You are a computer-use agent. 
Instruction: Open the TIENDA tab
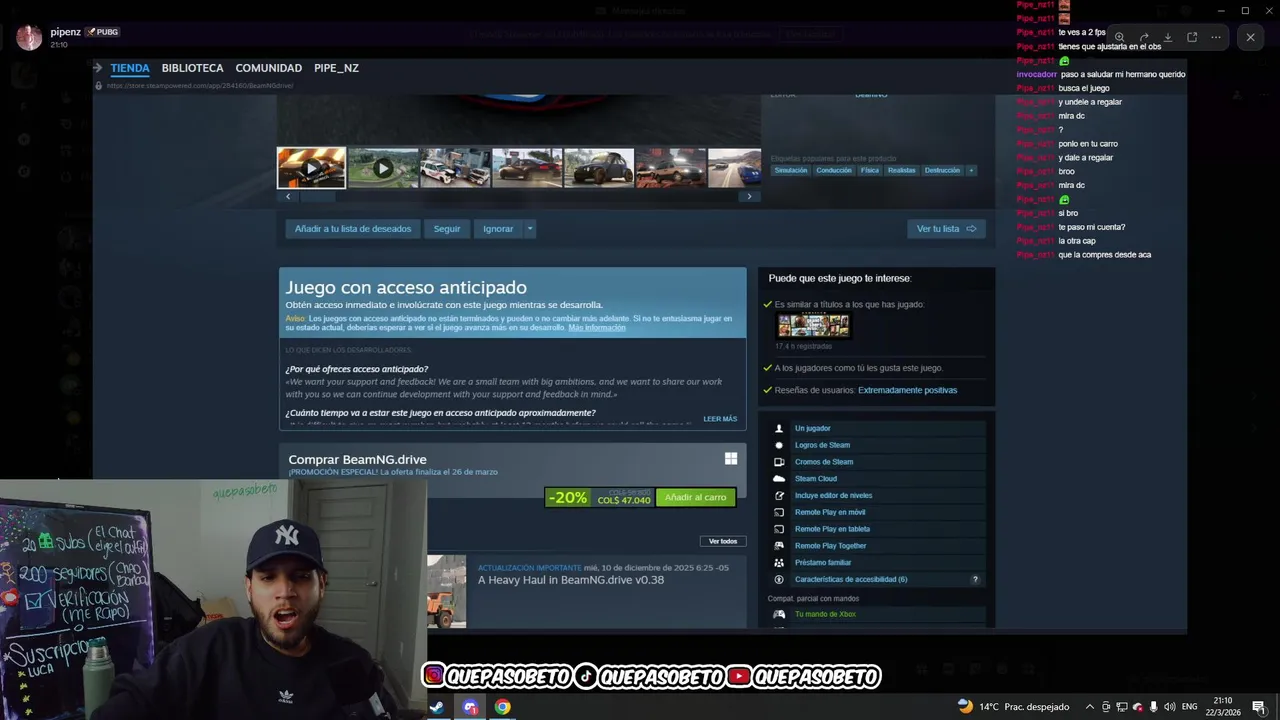click(130, 68)
